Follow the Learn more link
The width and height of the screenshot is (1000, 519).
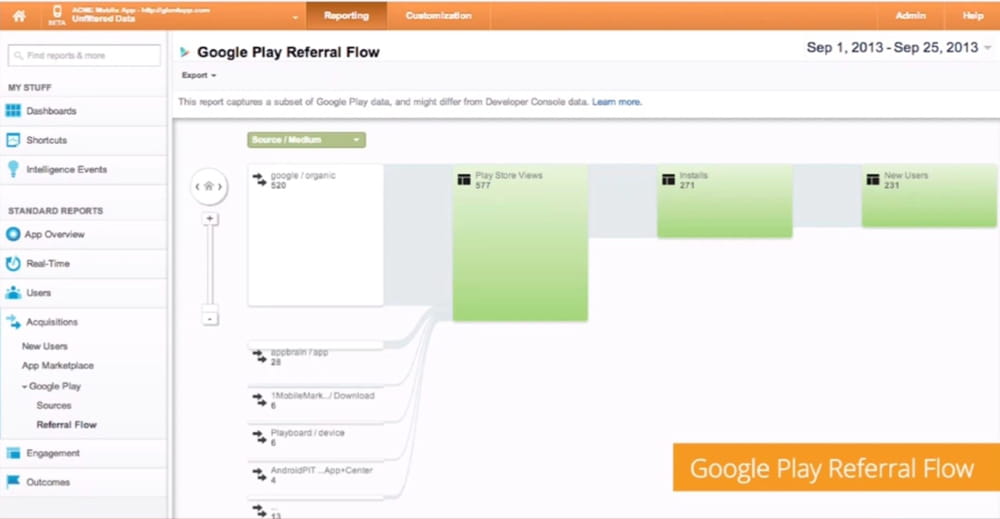pos(616,102)
